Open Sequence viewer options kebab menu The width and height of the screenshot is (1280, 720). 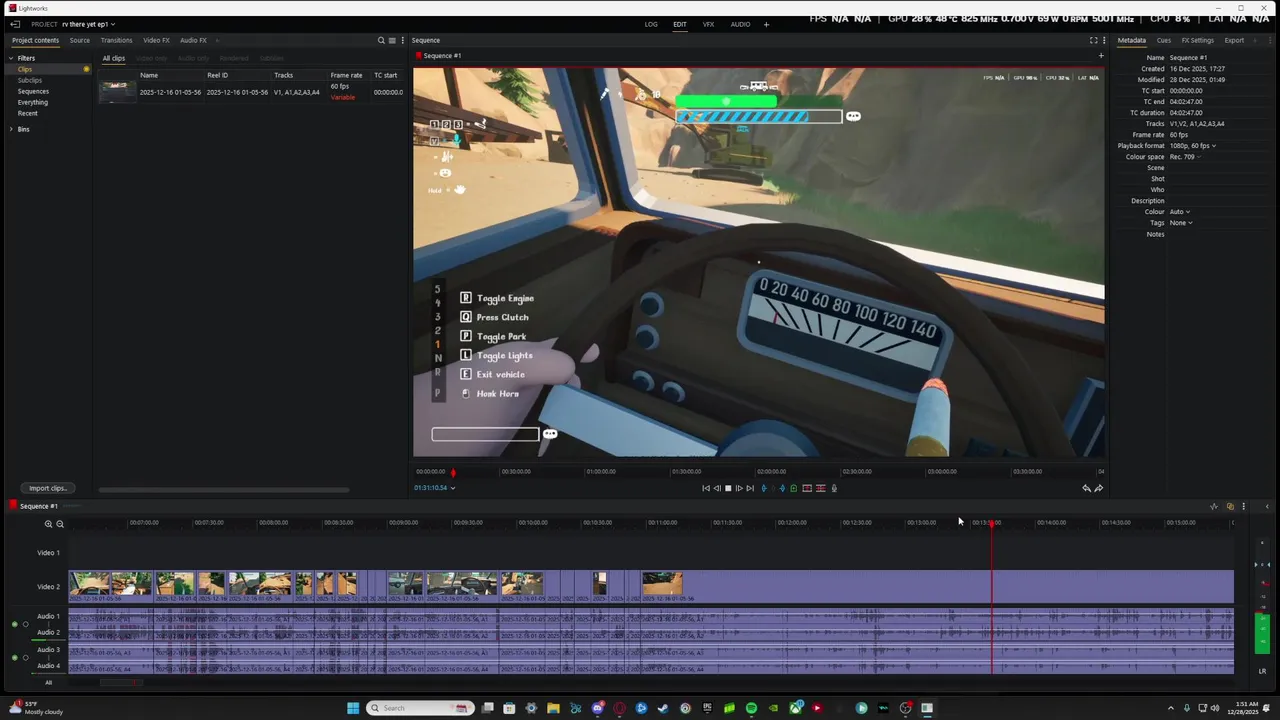[1104, 40]
